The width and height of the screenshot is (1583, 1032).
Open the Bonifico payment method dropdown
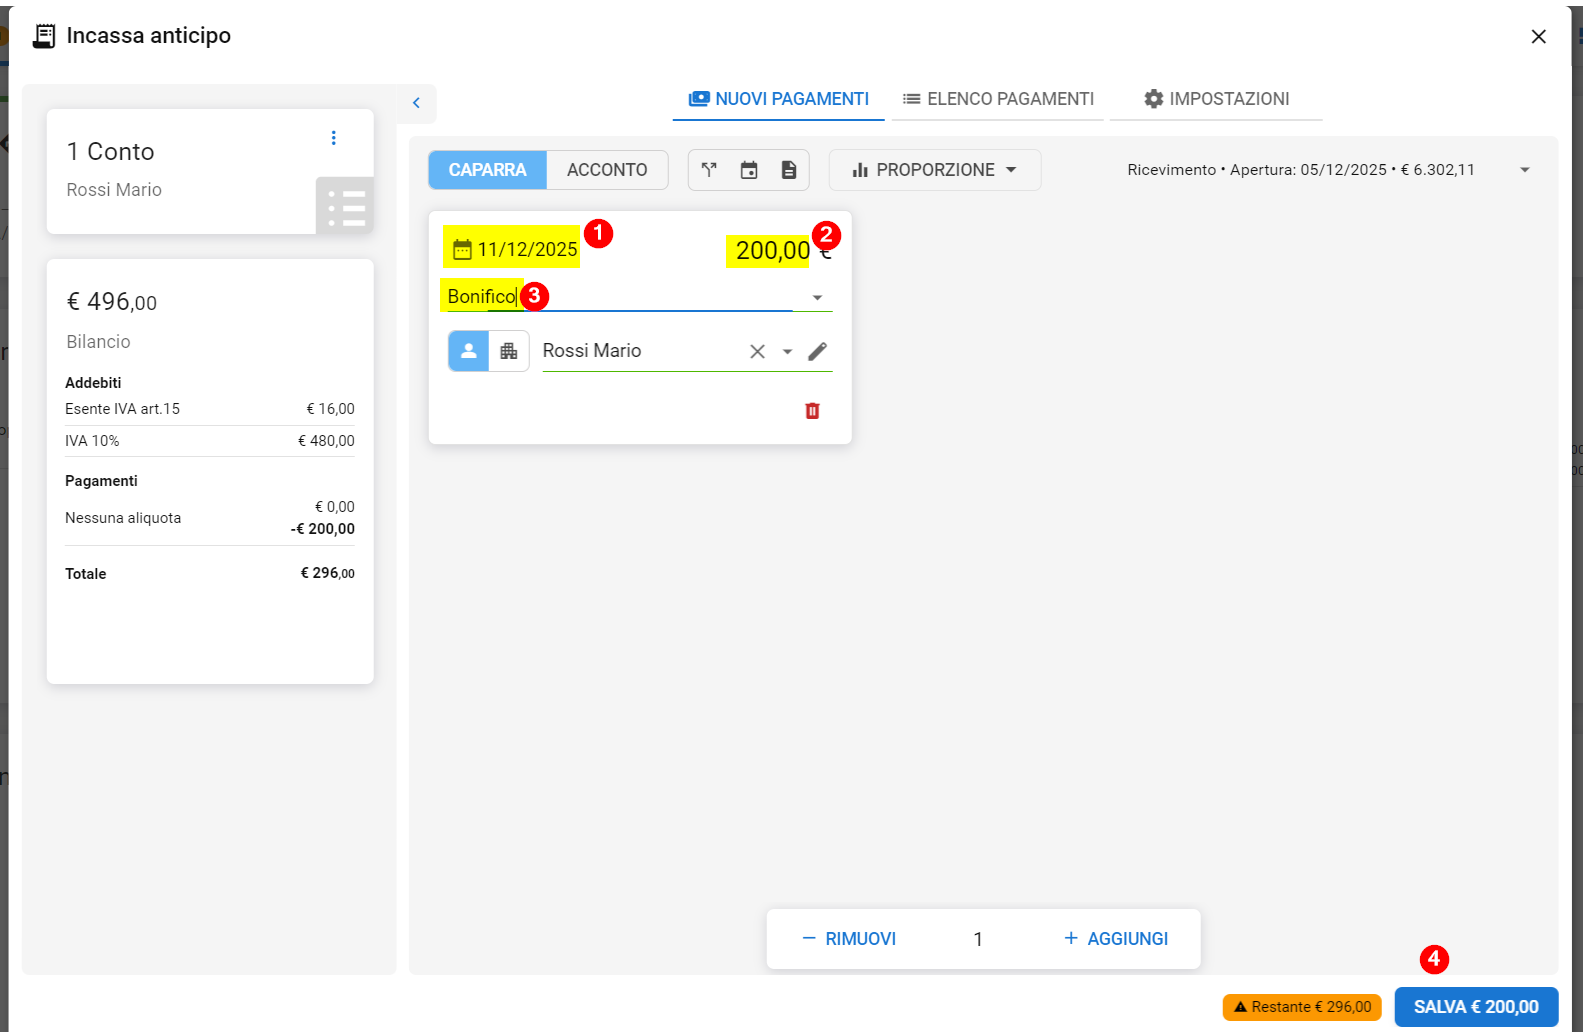pos(817,297)
